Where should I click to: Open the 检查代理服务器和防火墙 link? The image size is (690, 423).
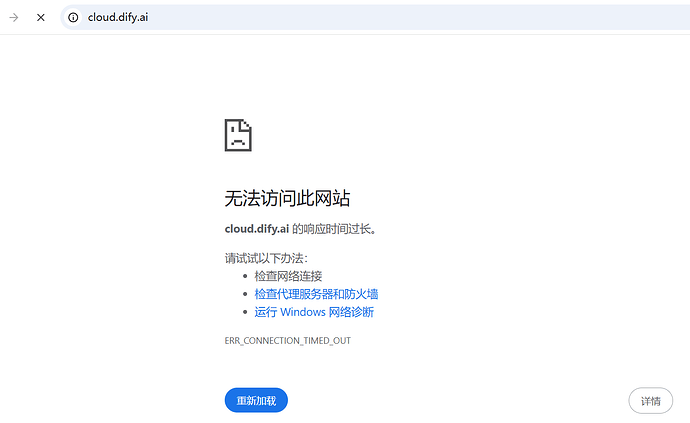(316, 294)
